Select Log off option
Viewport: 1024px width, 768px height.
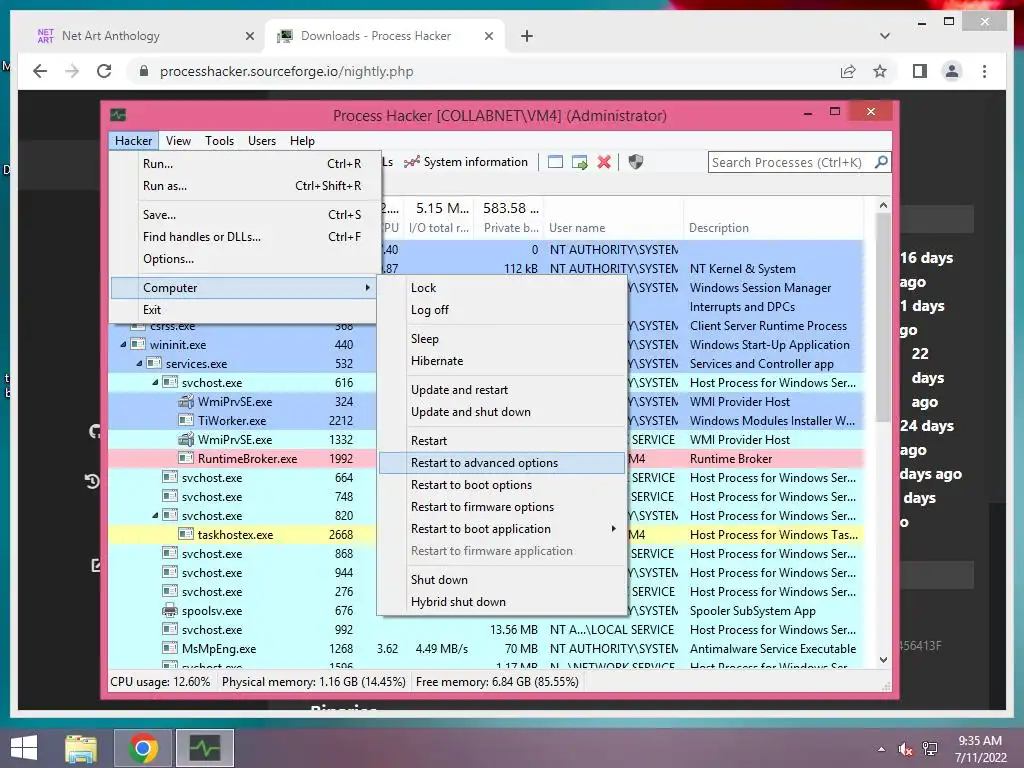tap(502, 310)
